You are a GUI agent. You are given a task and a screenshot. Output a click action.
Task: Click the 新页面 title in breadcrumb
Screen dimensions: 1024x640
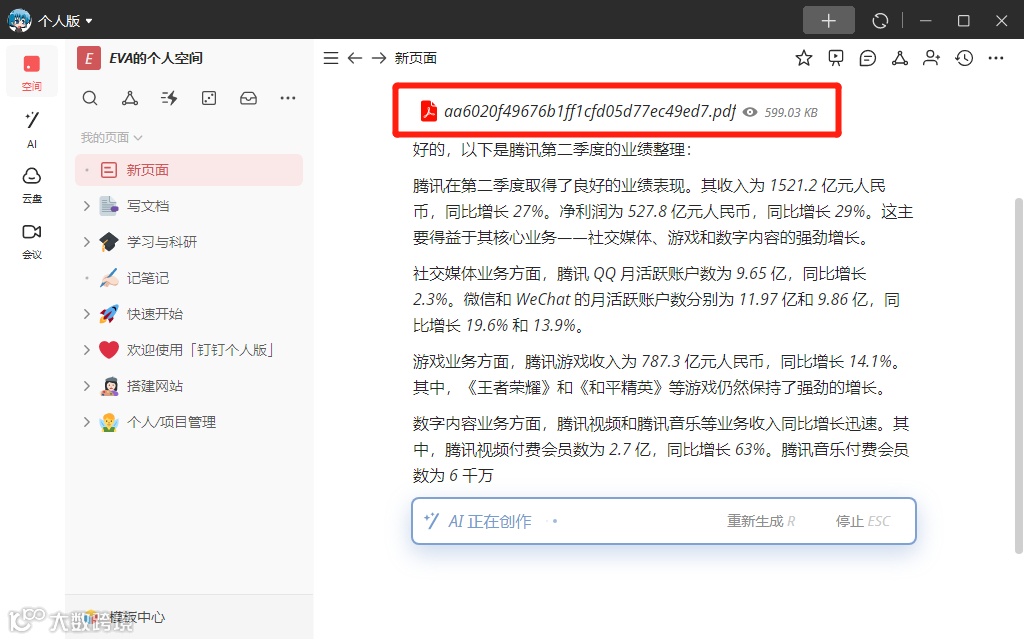pos(415,58)
